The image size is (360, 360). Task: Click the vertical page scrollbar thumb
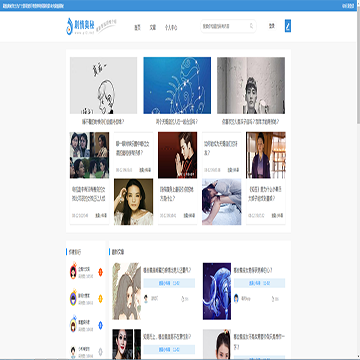359,67
